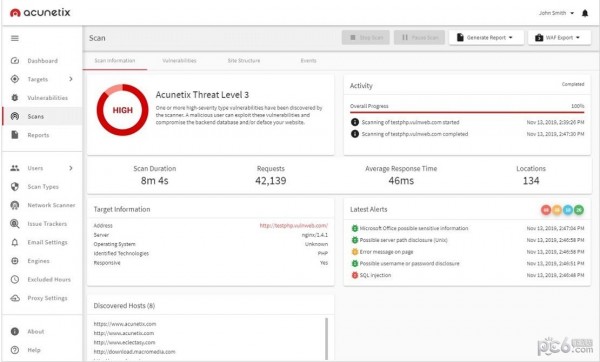600x362 pixels.
Task: Open the WAF Export dropdown
Action: click(559, 38)
